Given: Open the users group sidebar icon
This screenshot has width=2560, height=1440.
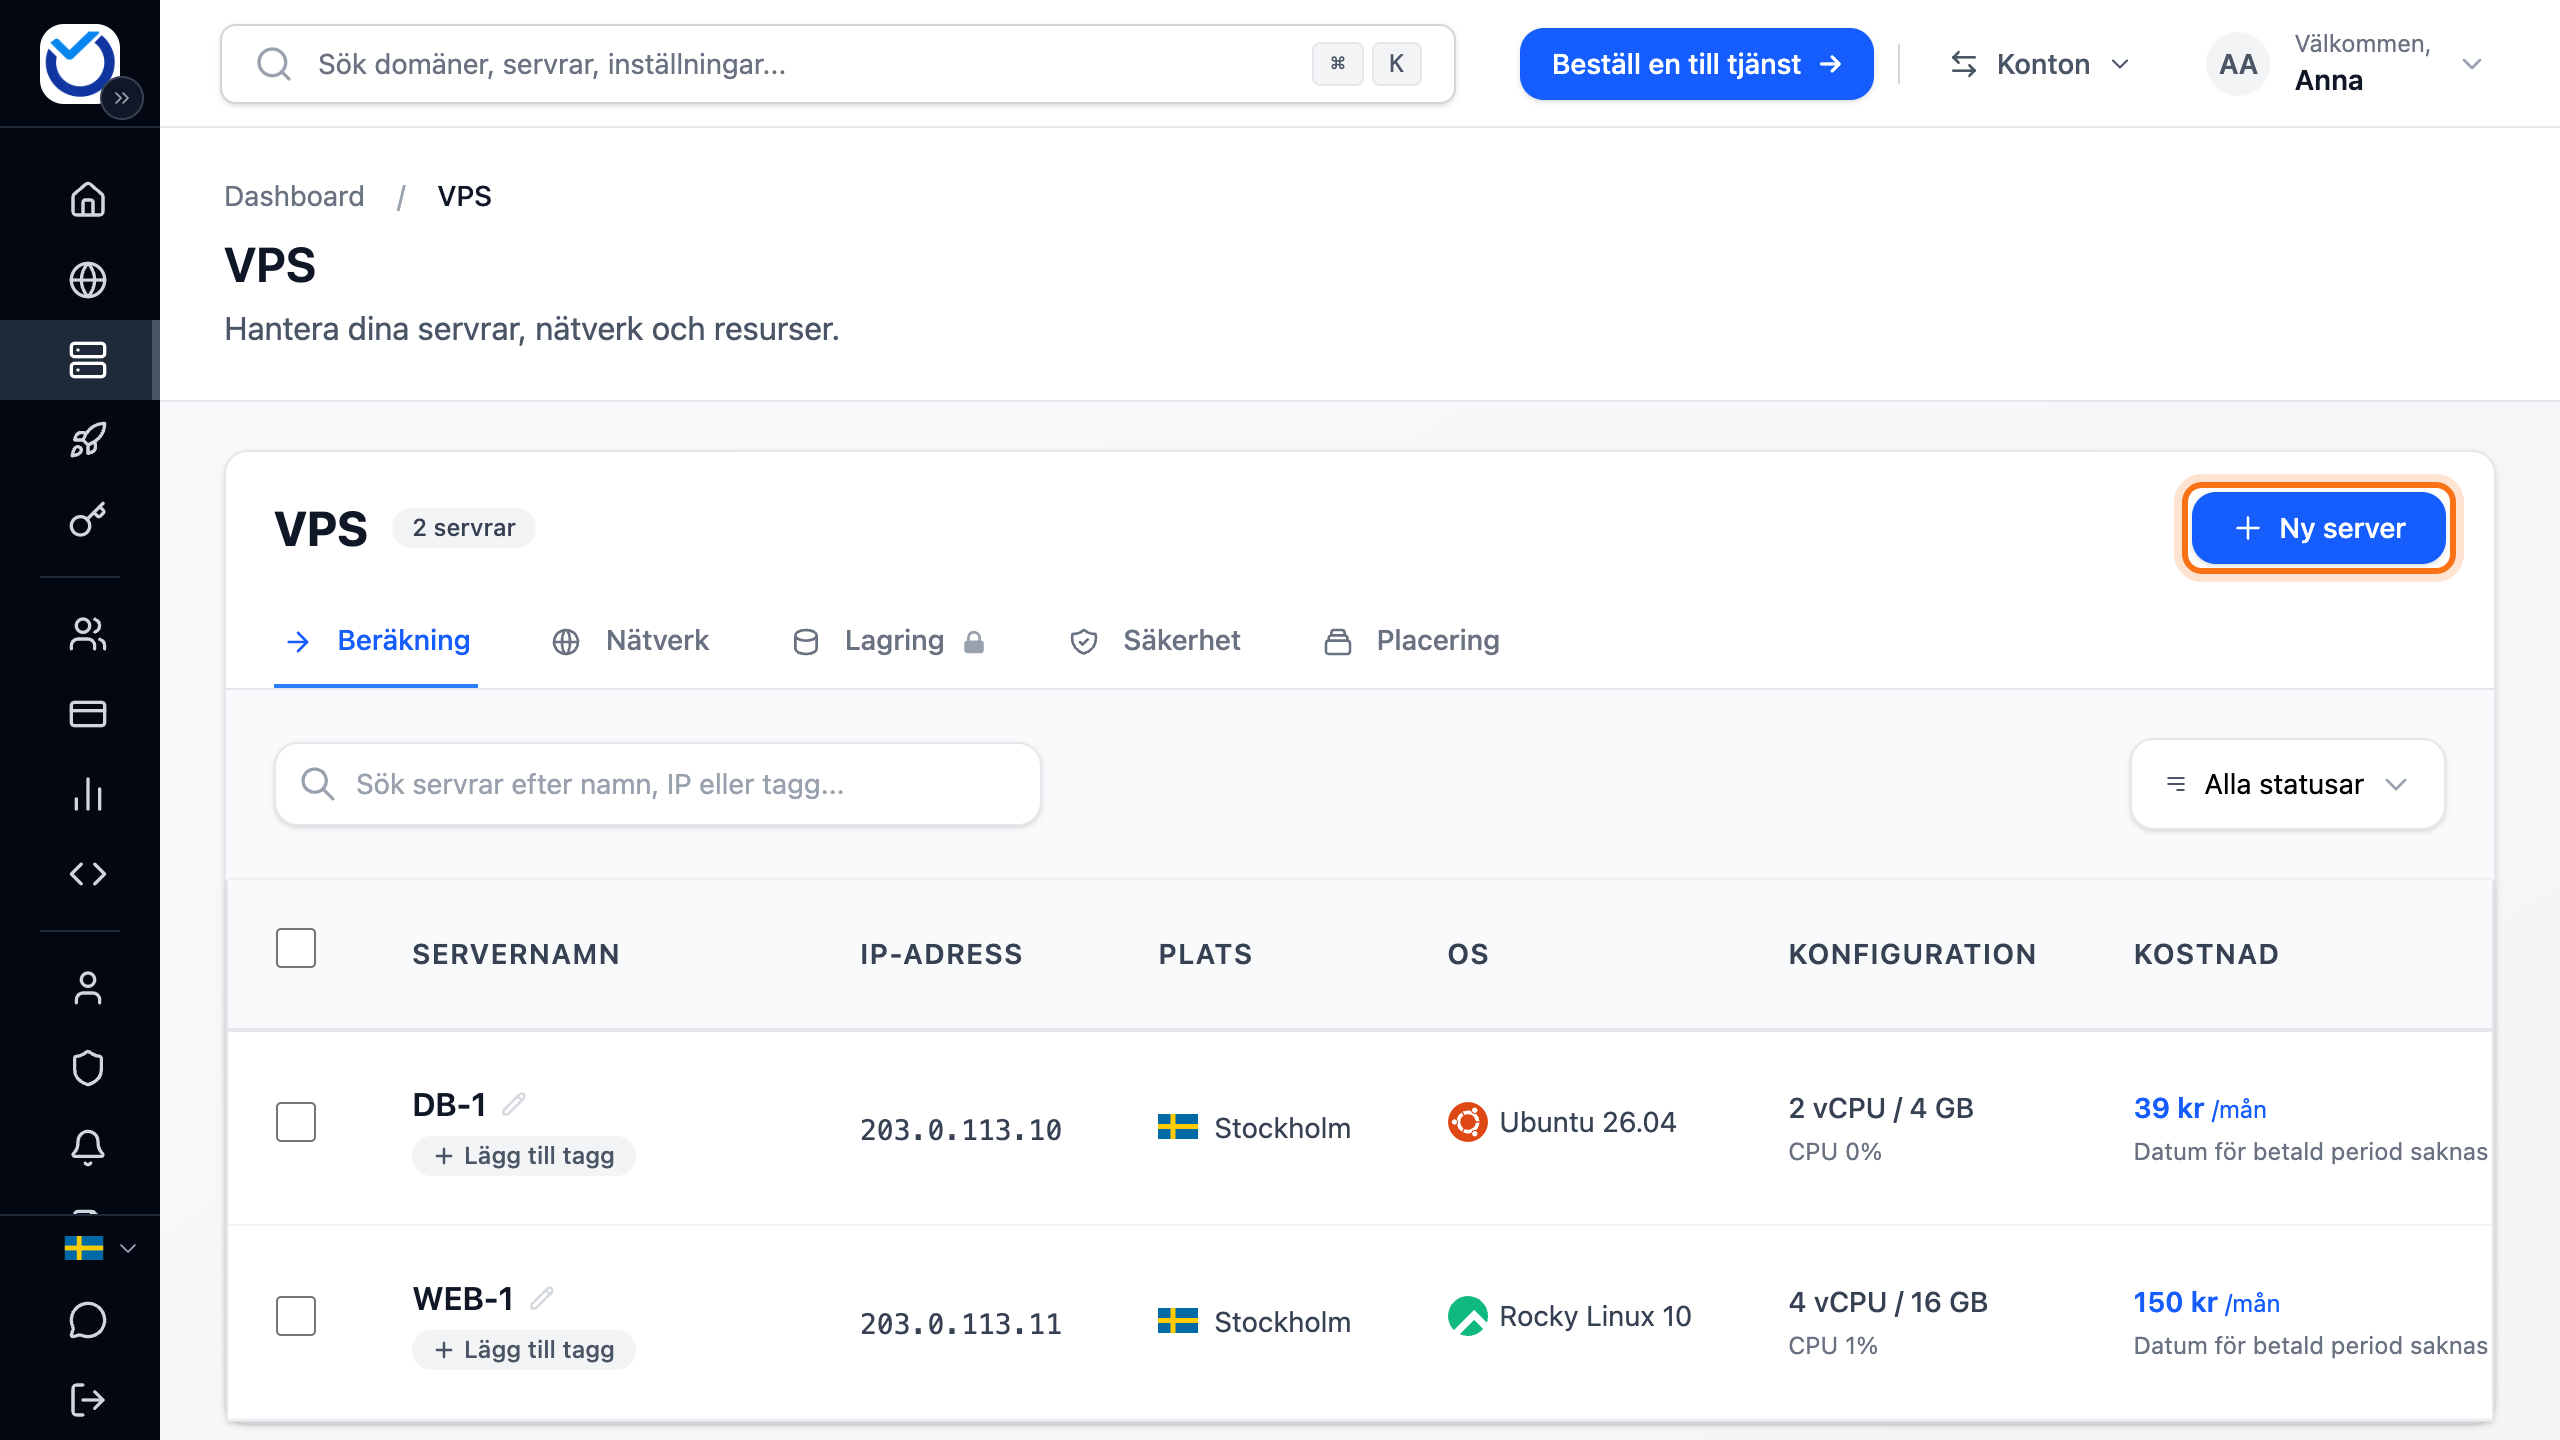Looking at the screenshot, I should [x=88, y=634].
